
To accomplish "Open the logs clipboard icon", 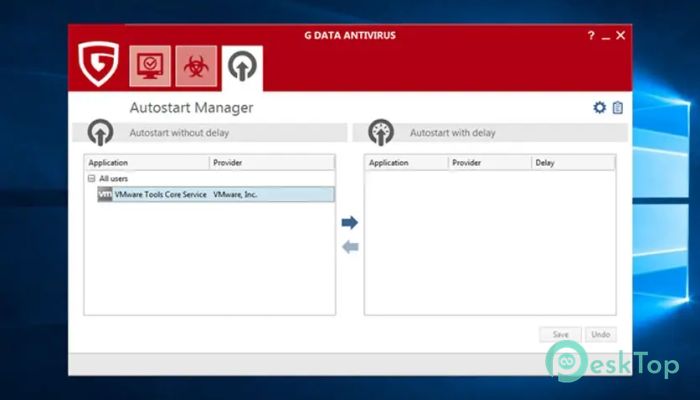I will [x=617, y=107].
